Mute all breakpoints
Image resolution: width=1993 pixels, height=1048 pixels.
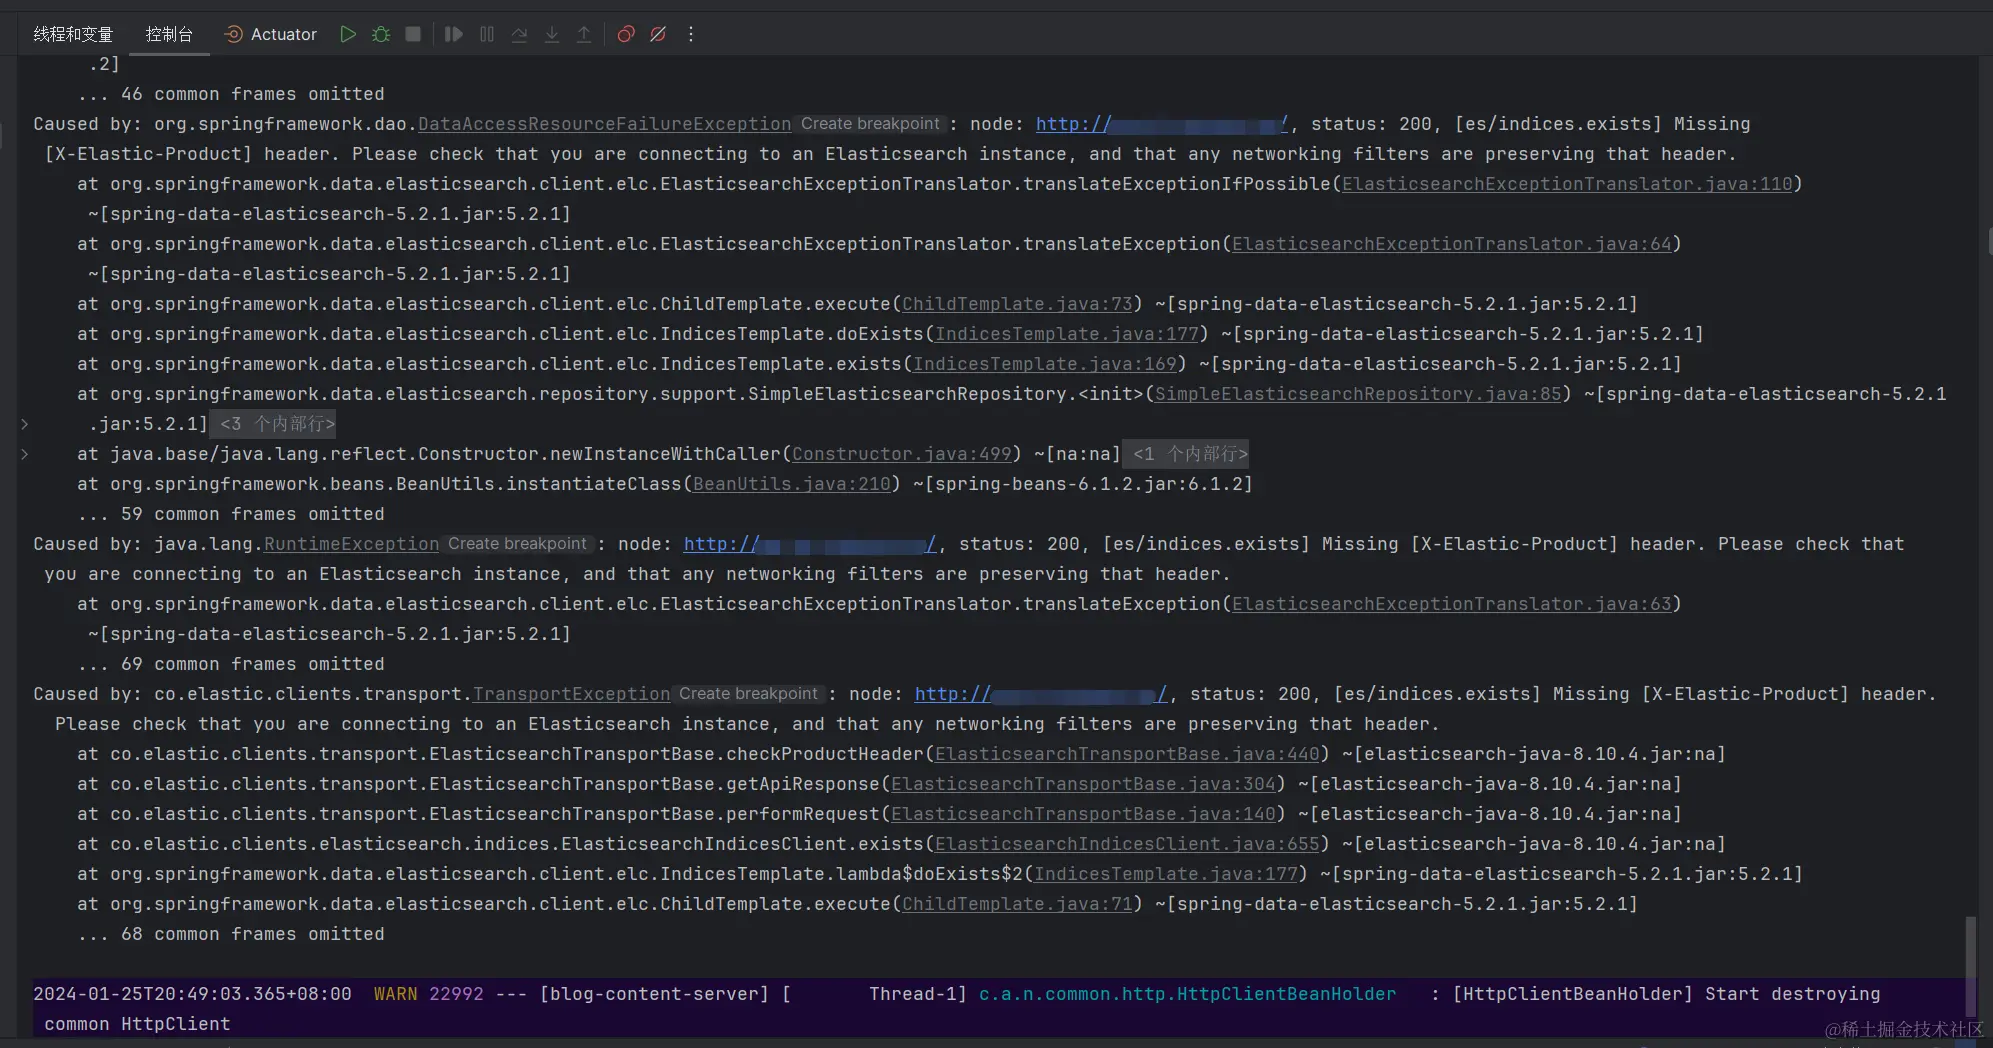click(657, 33)
